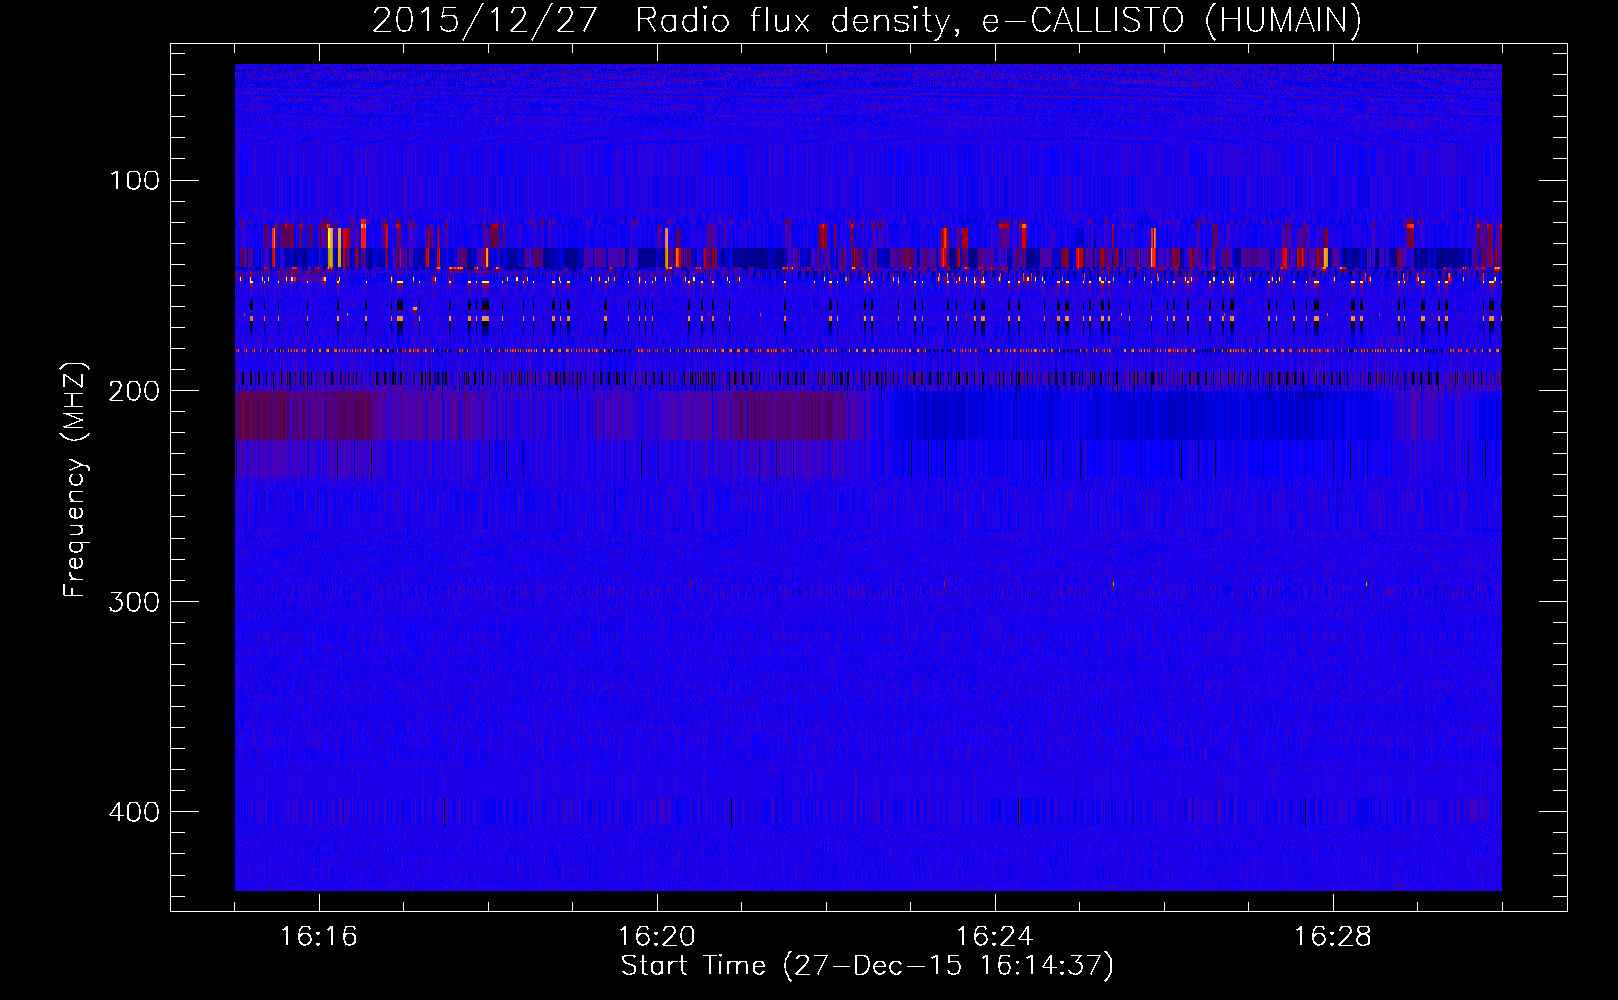Click the 16:16 time tick label
This screenshot has height=1000, width=1618.
(x=319, y=937)
